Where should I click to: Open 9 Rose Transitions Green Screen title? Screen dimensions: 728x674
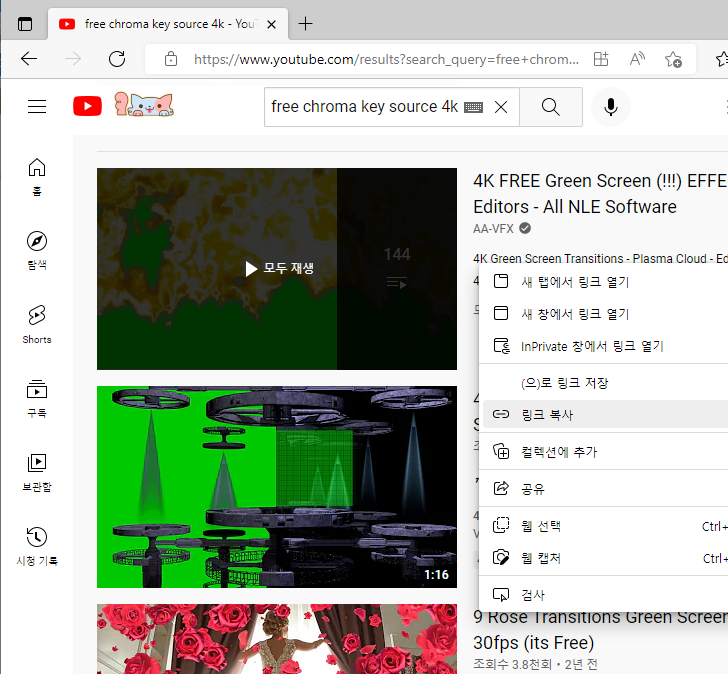coord(600,630)
